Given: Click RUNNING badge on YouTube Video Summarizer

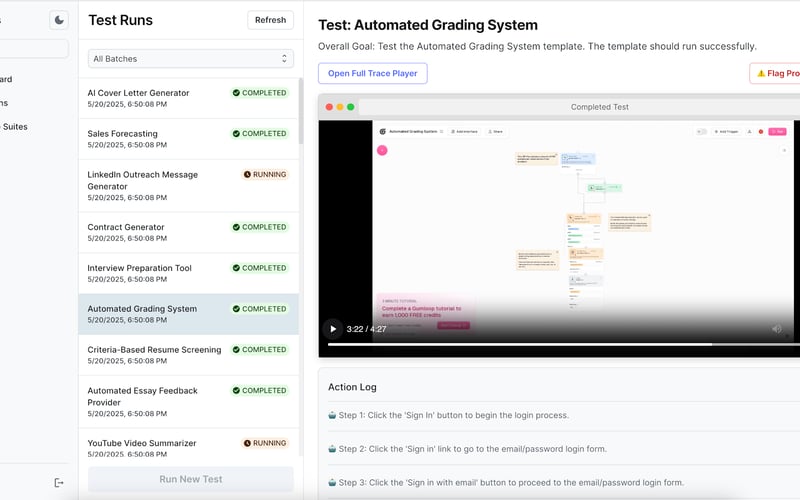Looking at the screenshot, I should tap(265, 443).
